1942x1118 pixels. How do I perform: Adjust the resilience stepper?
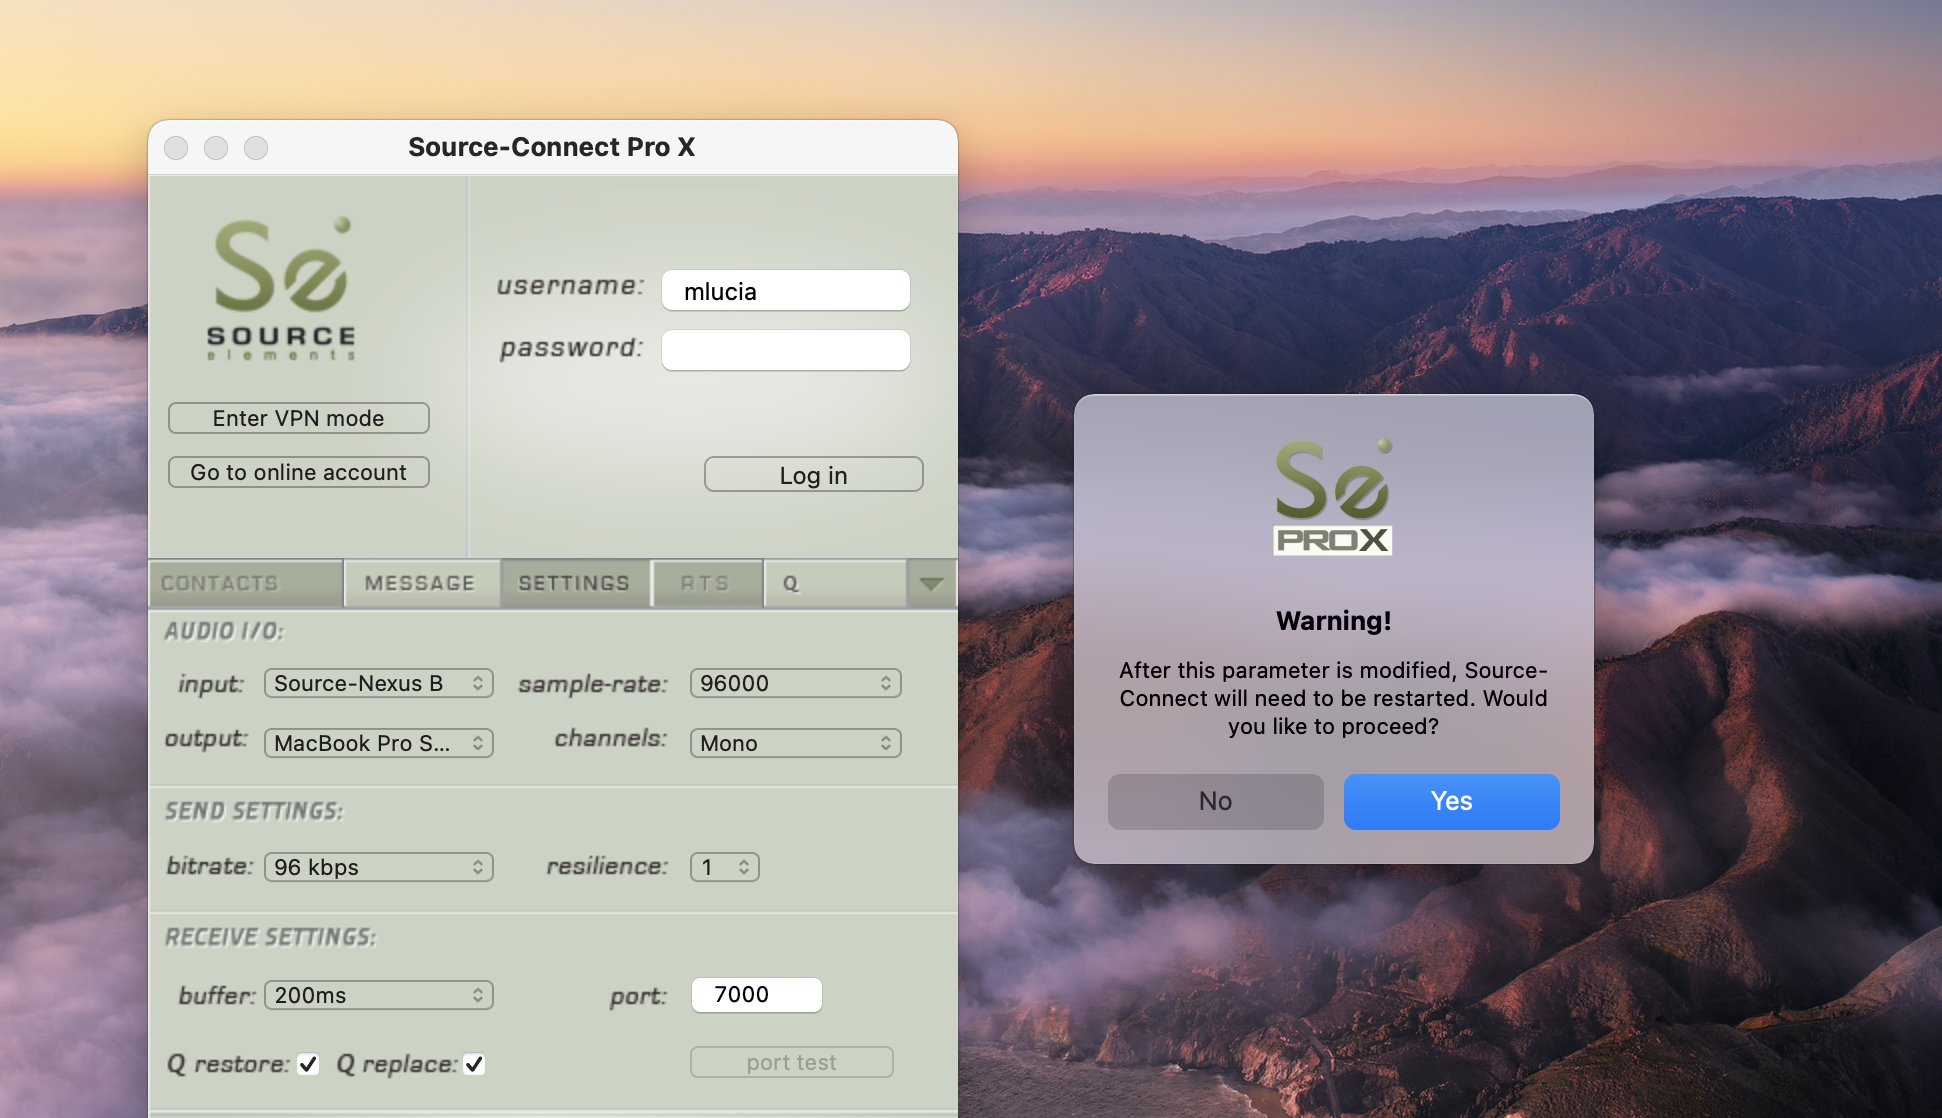tap(725, 867)
